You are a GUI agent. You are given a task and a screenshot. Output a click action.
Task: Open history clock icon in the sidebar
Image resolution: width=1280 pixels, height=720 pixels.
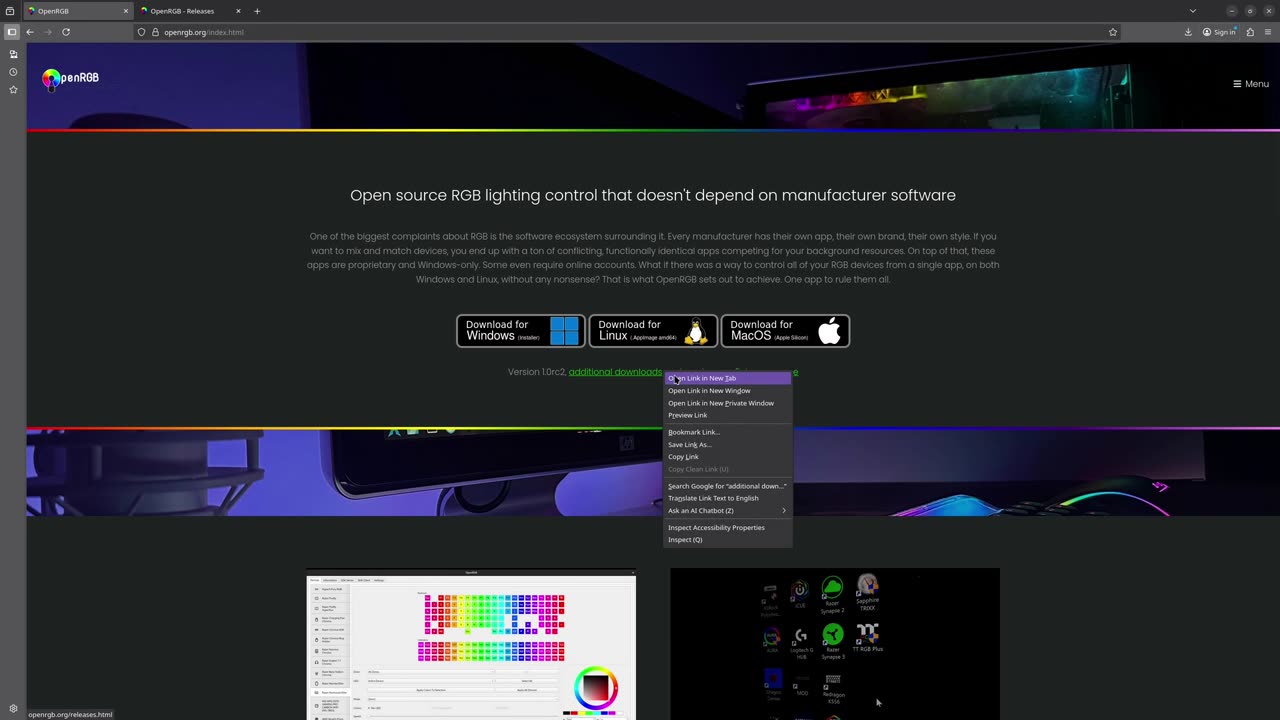pos(13,72)
